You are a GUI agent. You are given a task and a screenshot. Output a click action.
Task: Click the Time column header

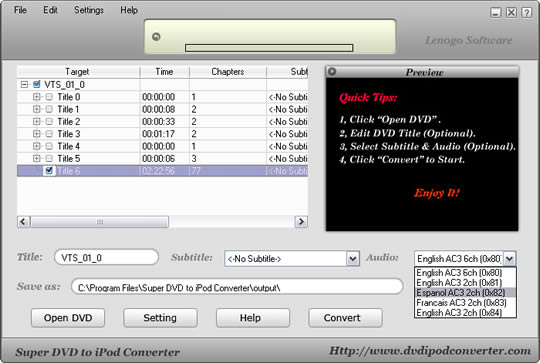point(165,72)
